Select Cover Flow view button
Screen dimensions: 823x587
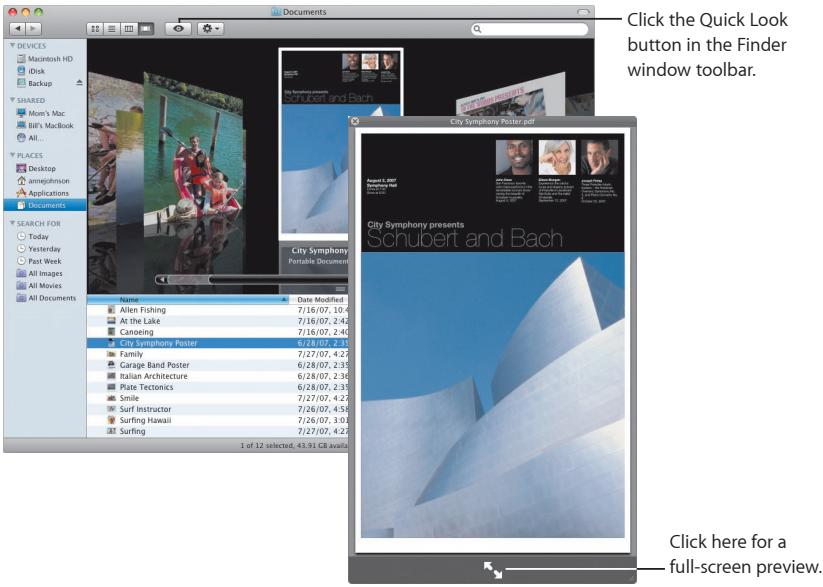pos(146,28)
